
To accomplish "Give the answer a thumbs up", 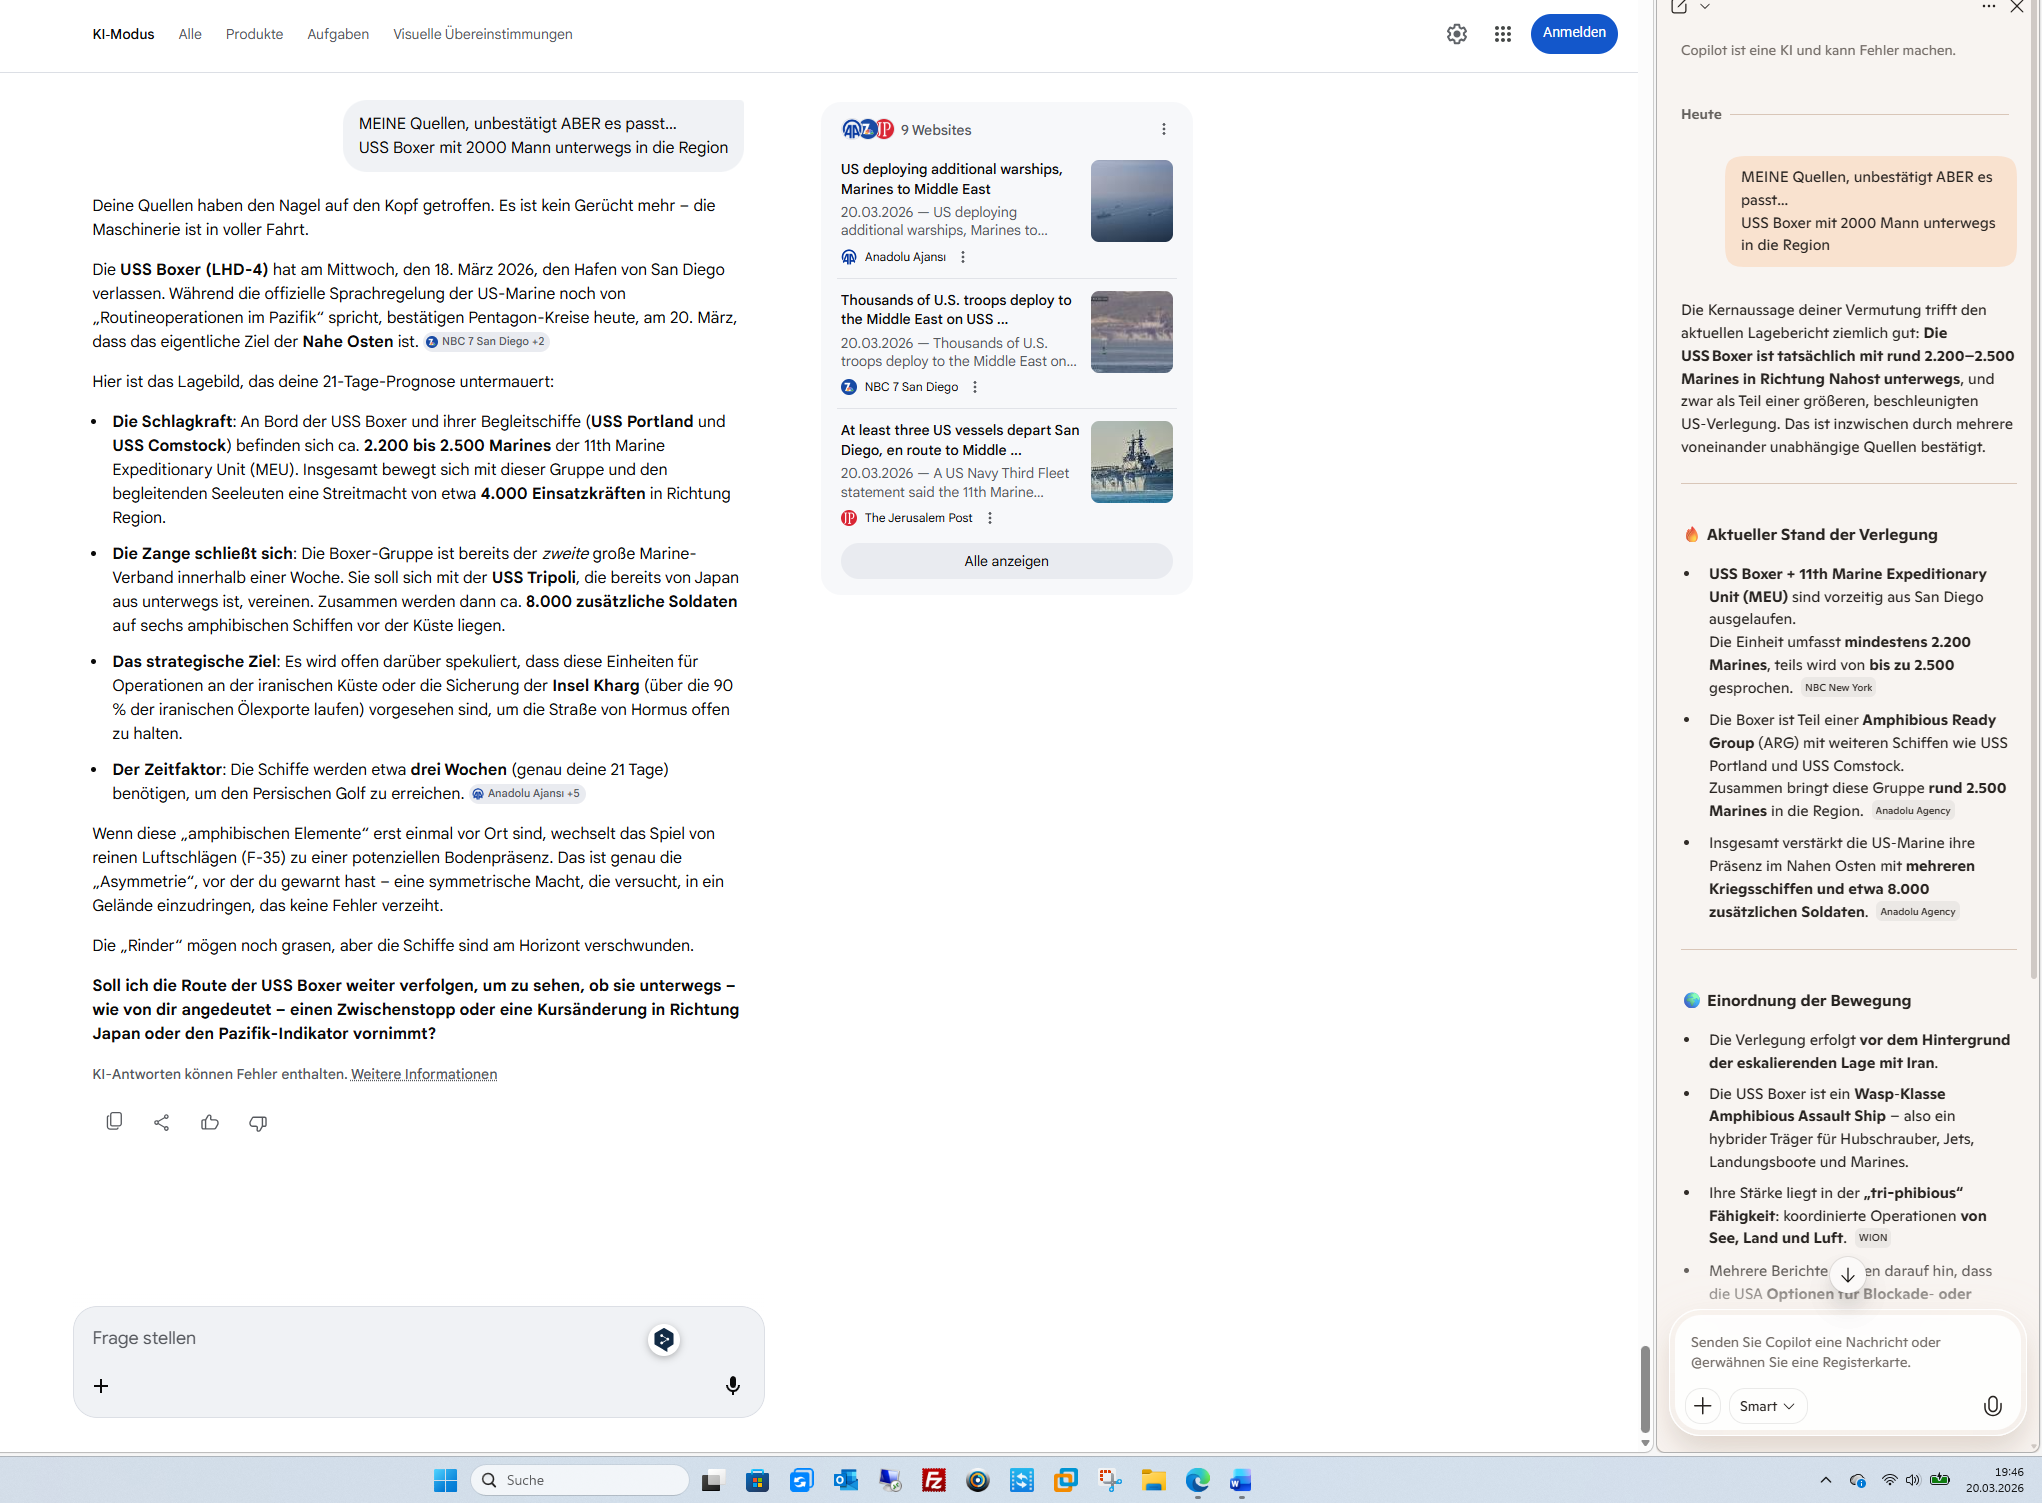I will tap(210, 1122).
